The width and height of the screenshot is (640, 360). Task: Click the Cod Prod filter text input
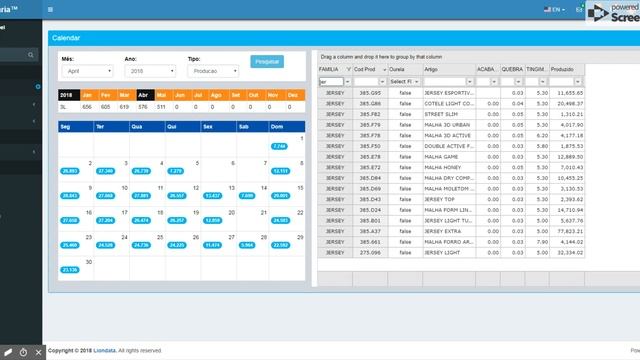point(366,82)
